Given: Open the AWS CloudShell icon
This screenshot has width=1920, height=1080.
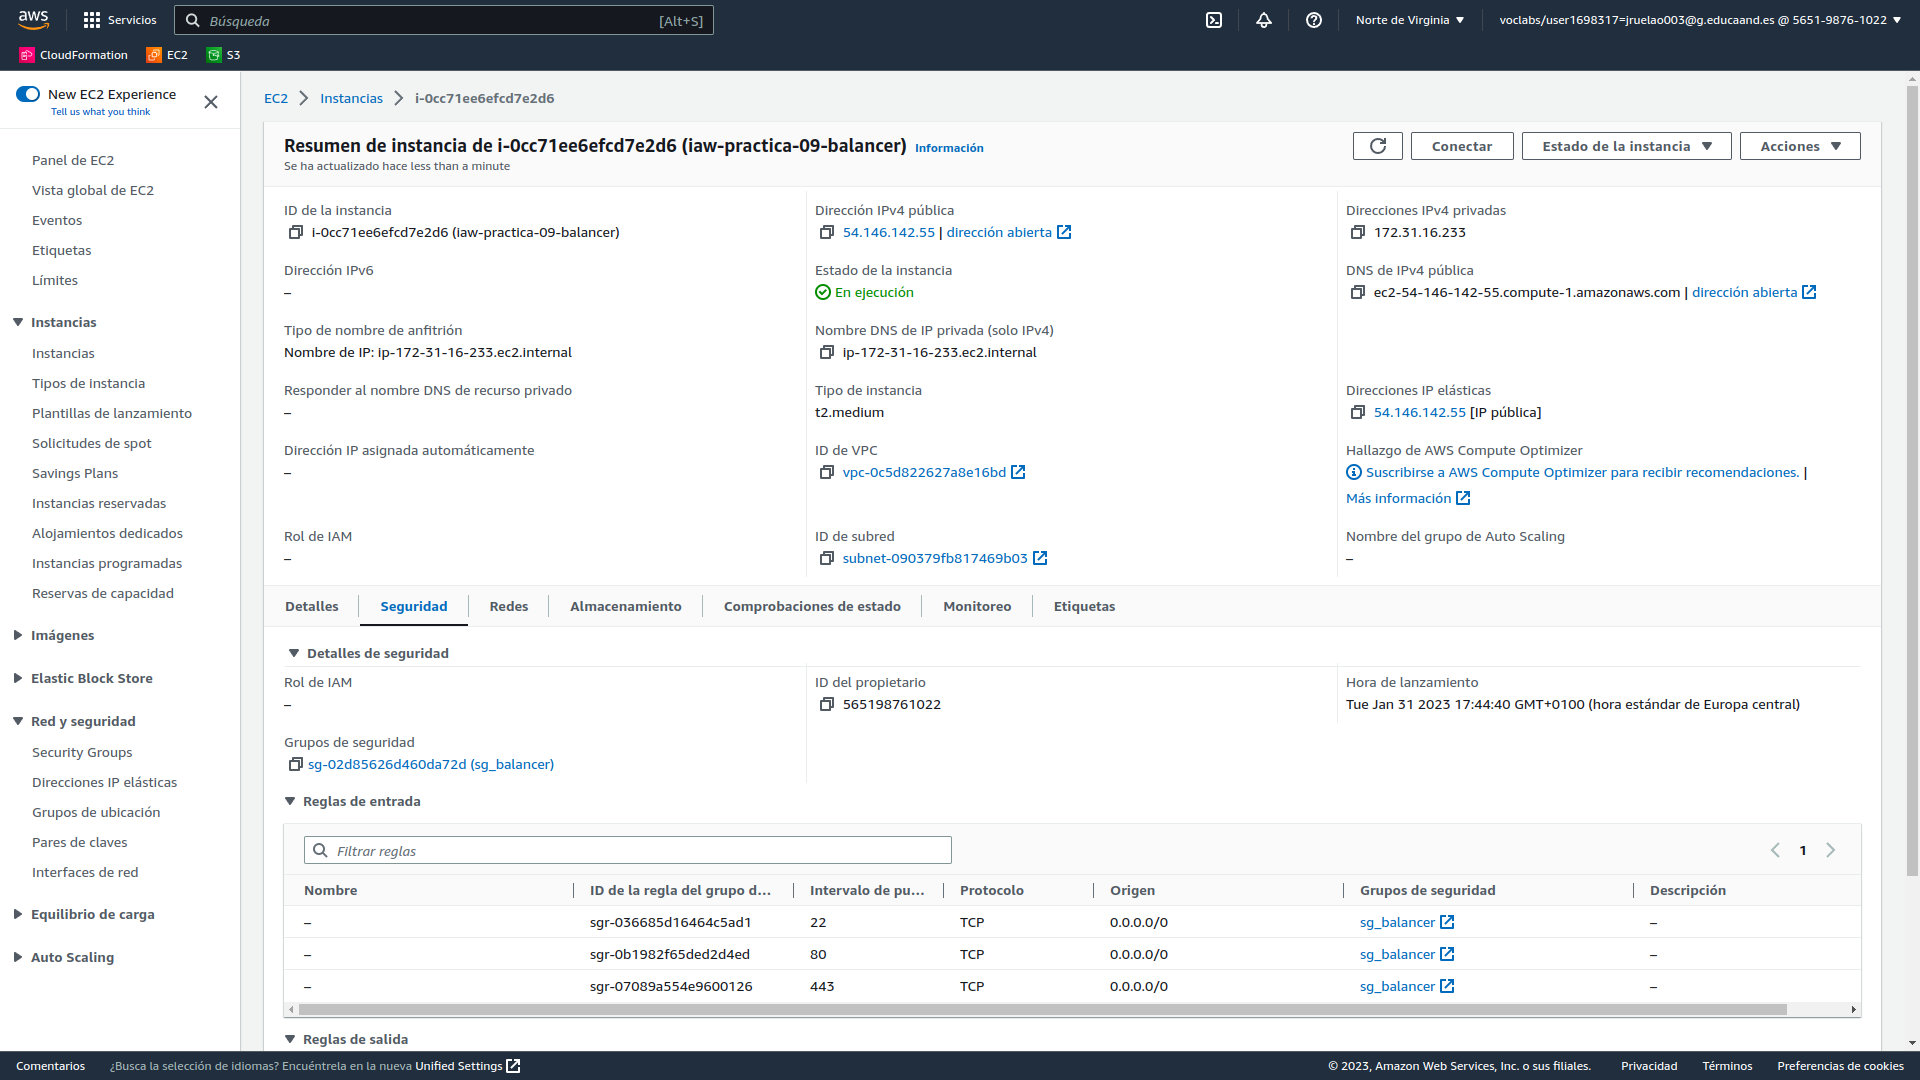Looking at the screenshot, I should click(x=1214, y=20).
